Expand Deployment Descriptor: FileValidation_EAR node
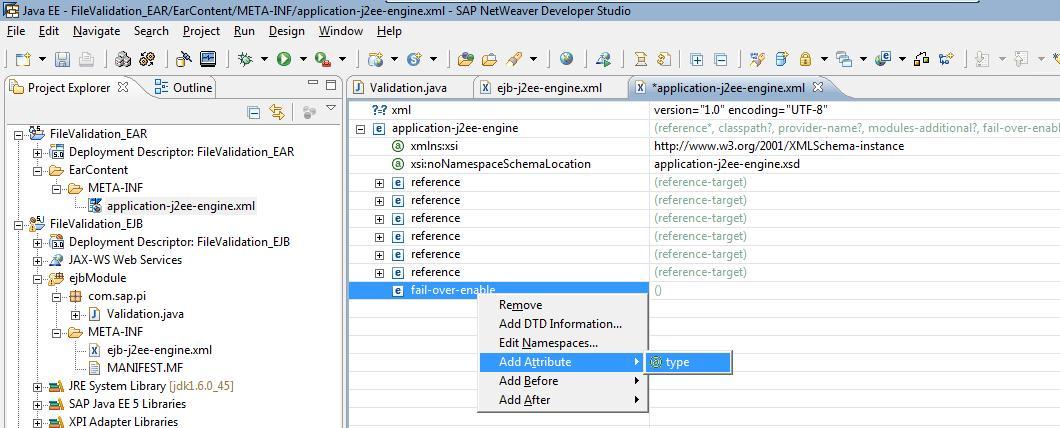This screenshot has width=1060, height=428. (x=38, y=152)
